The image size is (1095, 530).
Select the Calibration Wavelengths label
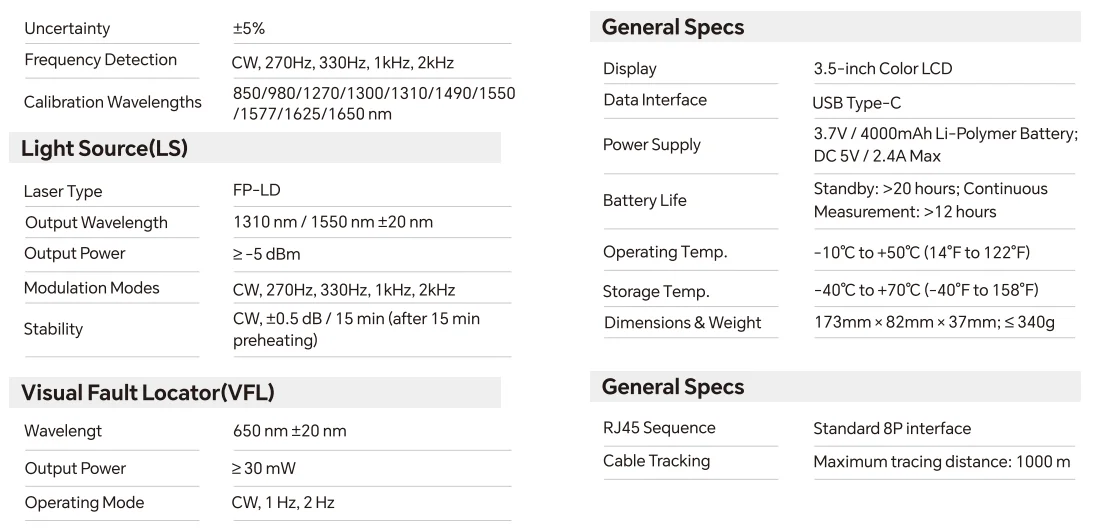112,102
